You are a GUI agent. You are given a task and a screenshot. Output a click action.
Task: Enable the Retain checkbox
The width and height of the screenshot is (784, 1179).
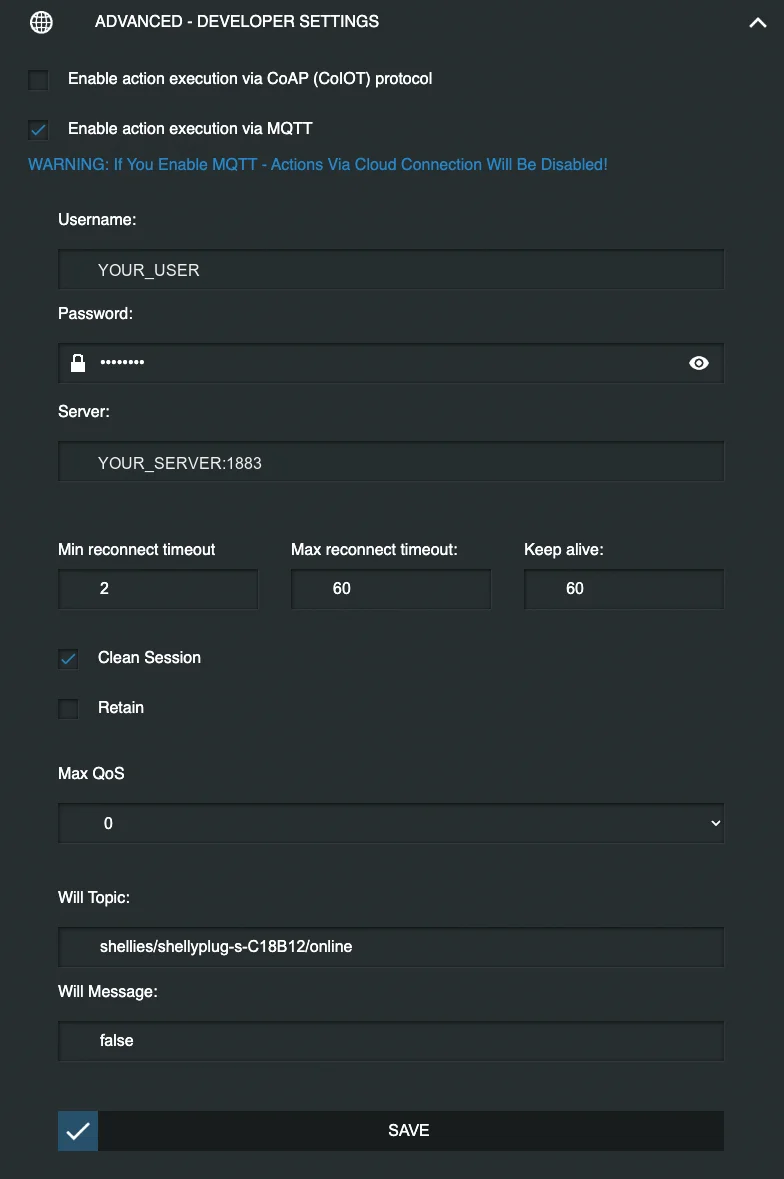click(68, 708)
